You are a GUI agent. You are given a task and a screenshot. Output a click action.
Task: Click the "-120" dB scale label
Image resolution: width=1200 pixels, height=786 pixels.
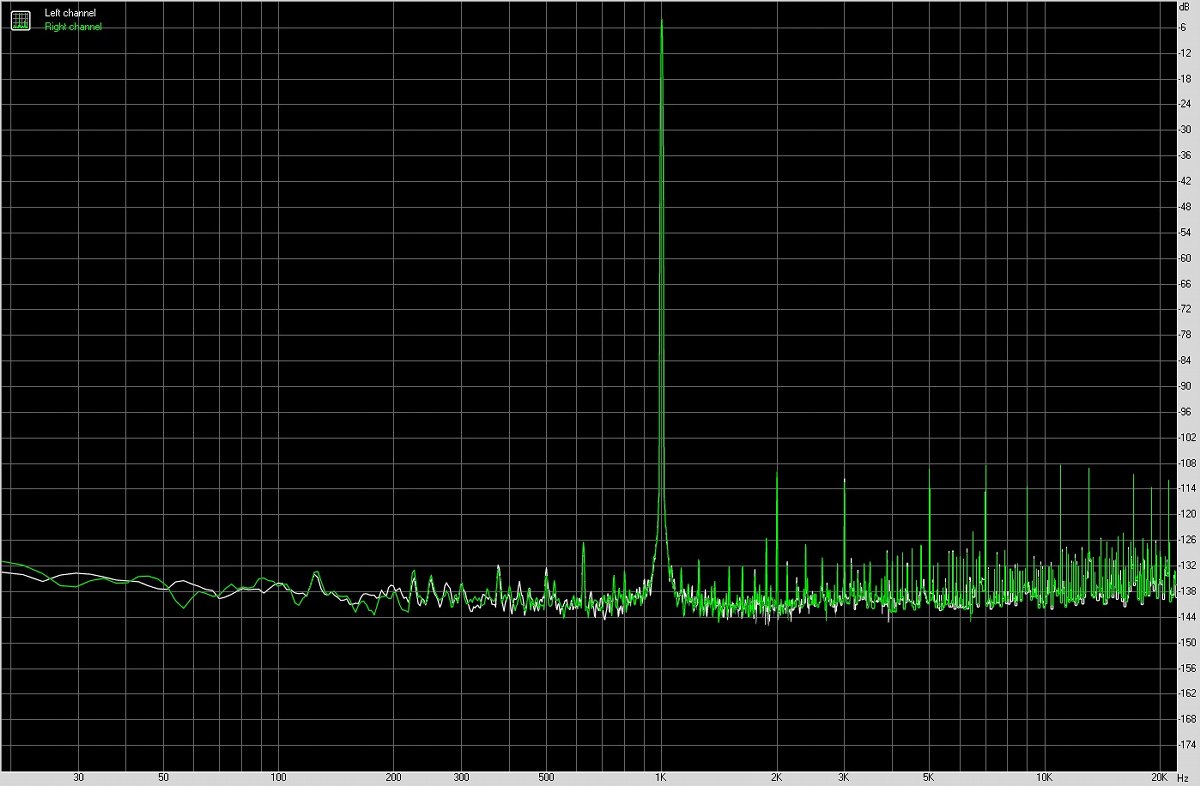pos(1188,514)
